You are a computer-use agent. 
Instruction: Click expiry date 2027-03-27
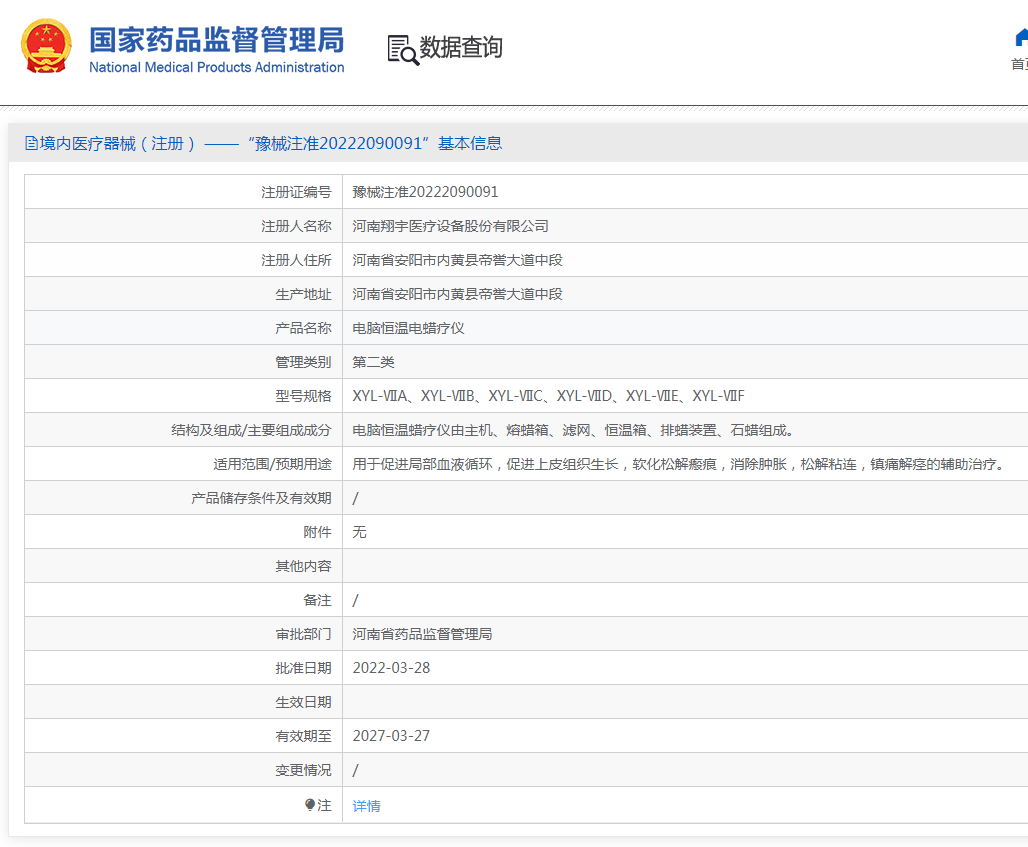pos(391,736)
